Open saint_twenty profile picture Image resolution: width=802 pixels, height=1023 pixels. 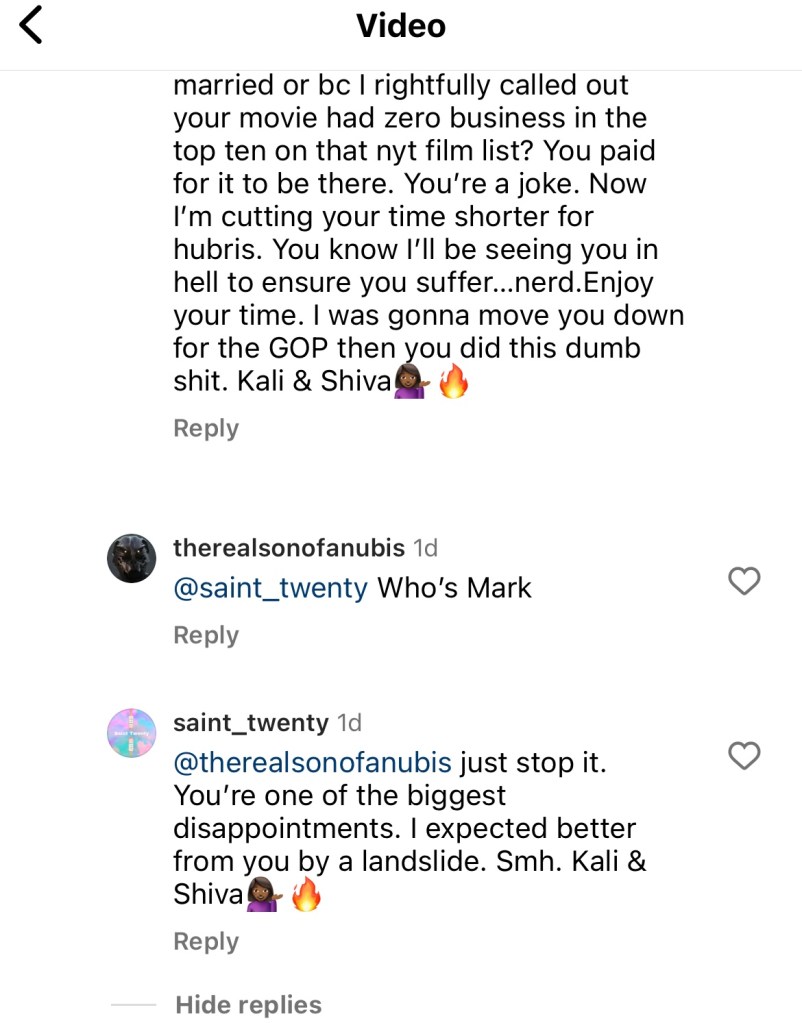point(131,733)
